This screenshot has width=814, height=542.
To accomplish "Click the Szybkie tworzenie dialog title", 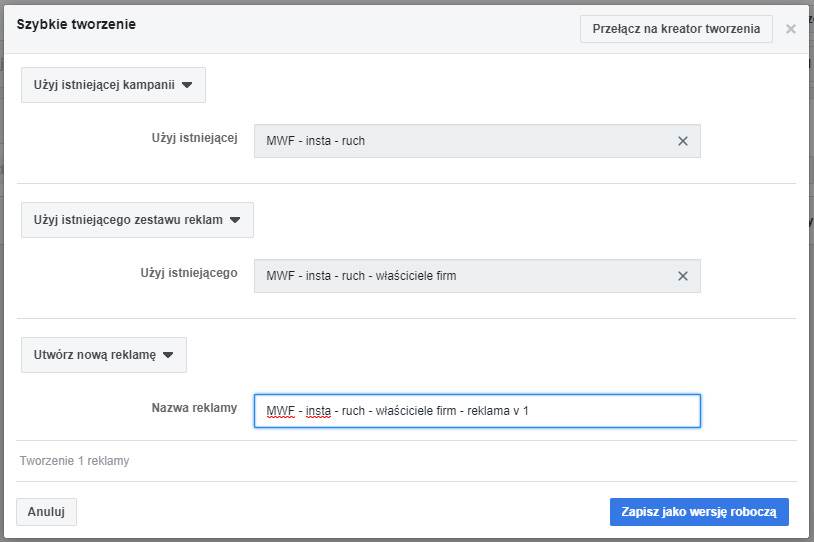I will 76,24.
